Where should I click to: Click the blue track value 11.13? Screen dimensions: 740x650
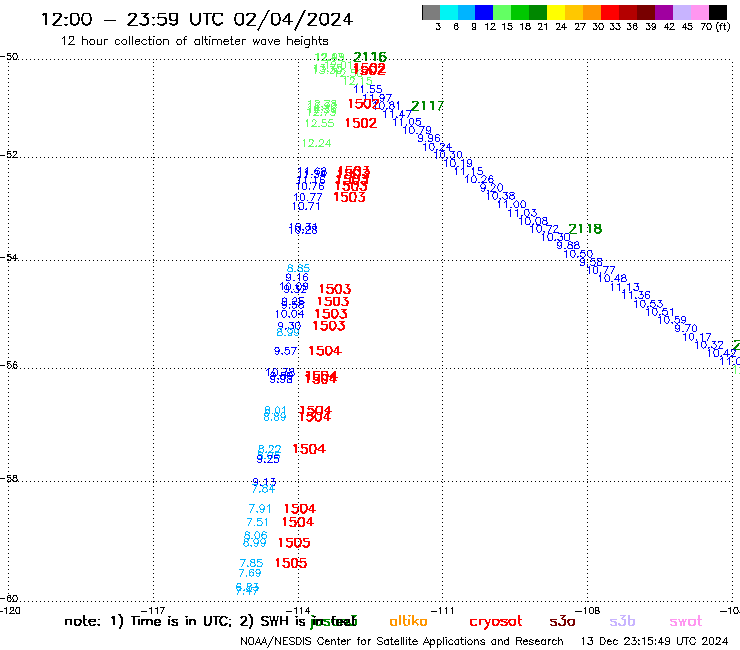click(624, 287)
